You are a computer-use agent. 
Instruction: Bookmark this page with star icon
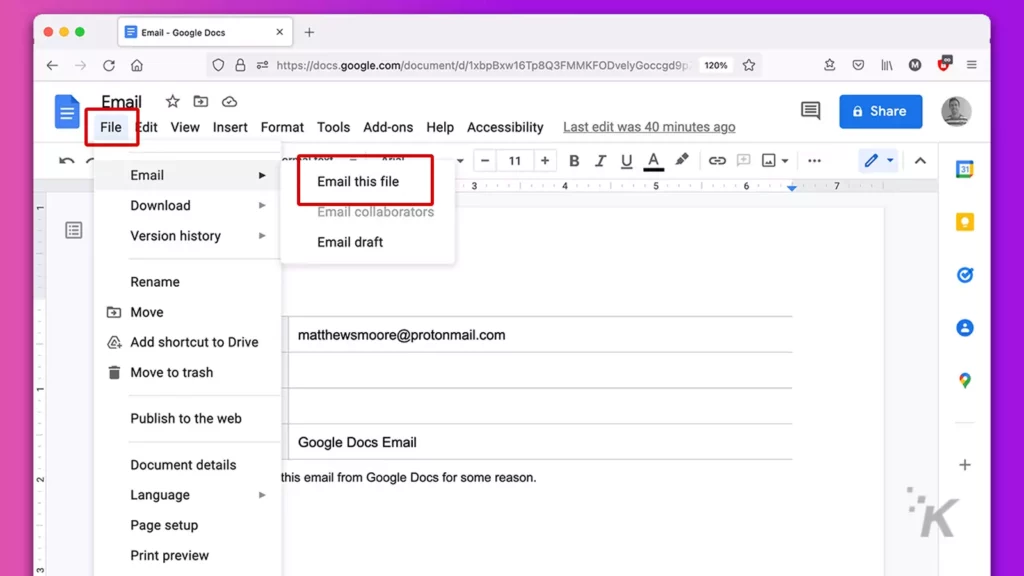(749, 65)
